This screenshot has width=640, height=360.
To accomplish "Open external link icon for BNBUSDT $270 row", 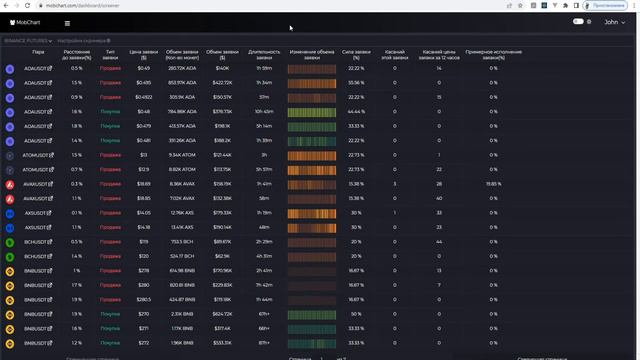I will point(50,314).
